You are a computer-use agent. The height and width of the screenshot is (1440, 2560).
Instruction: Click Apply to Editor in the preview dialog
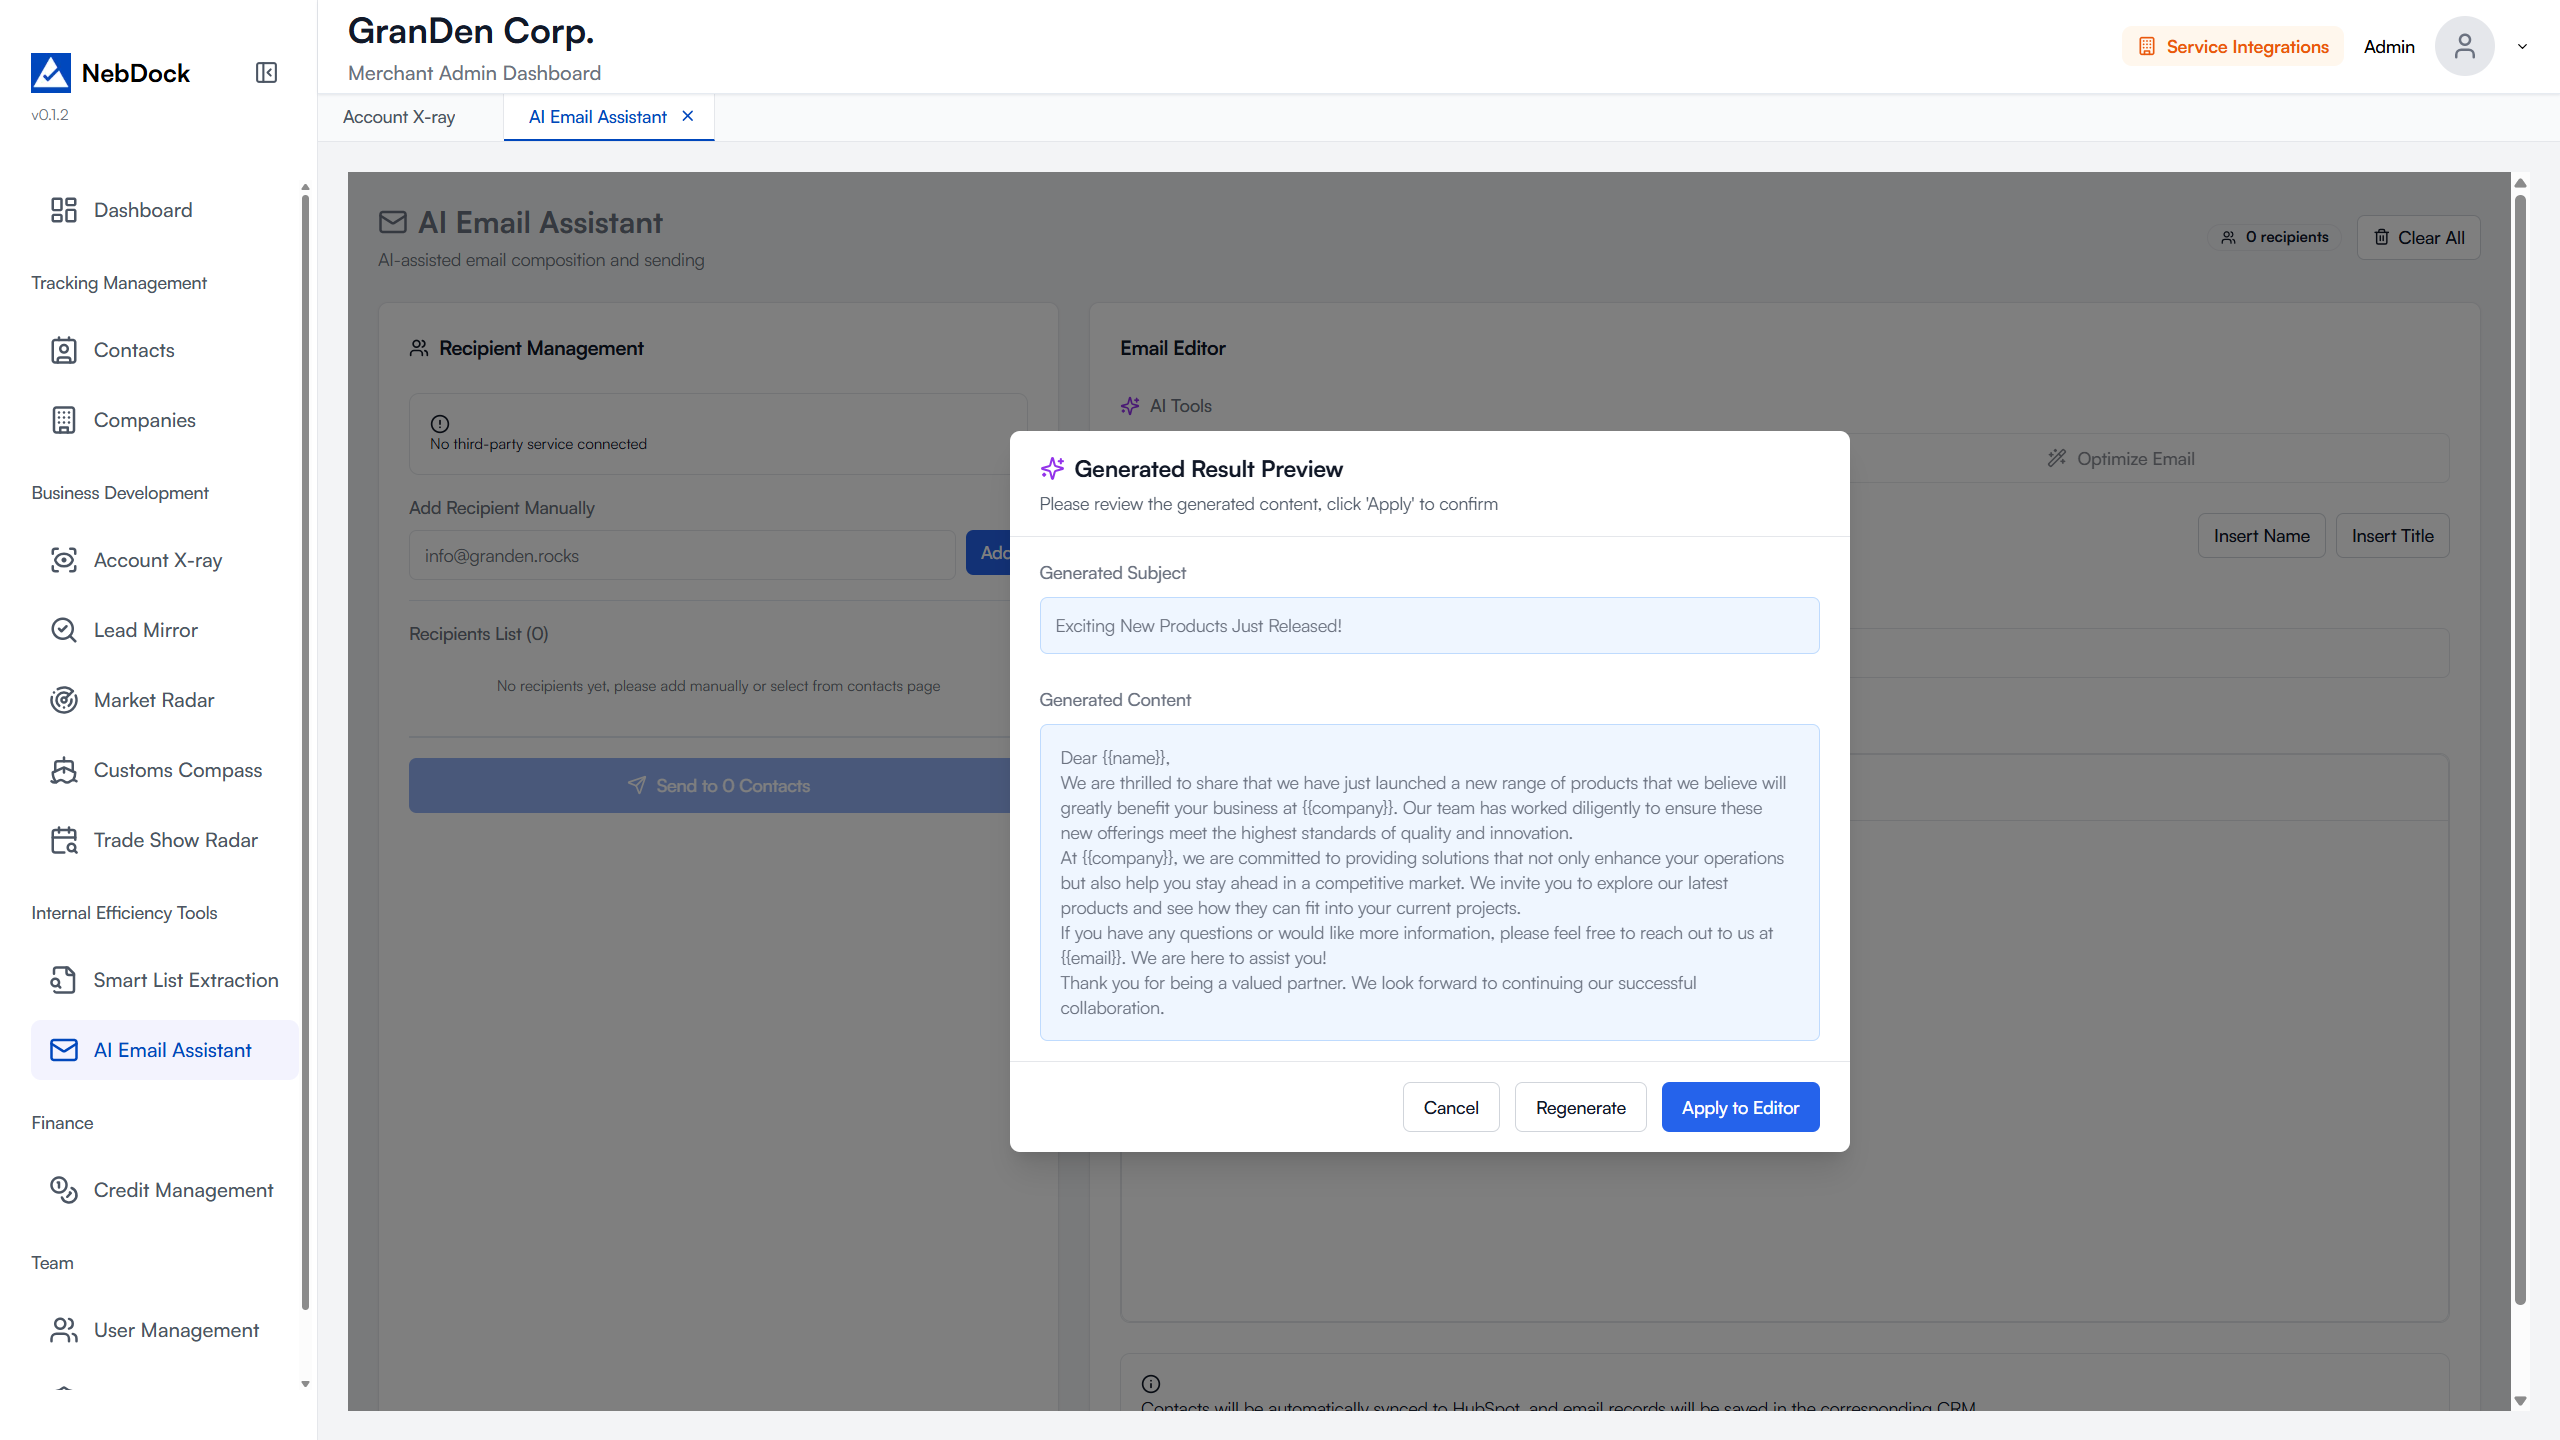1740,1107
